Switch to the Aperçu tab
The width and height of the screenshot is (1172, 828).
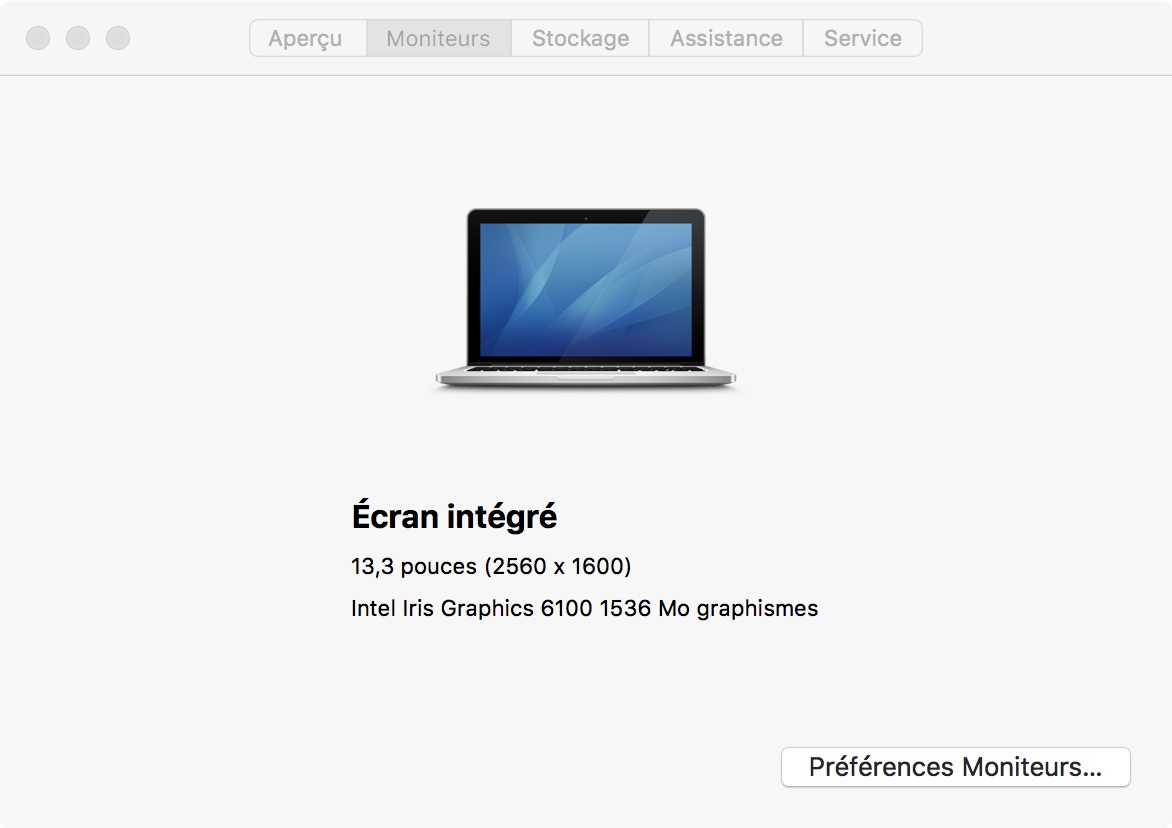coord(308,38)
